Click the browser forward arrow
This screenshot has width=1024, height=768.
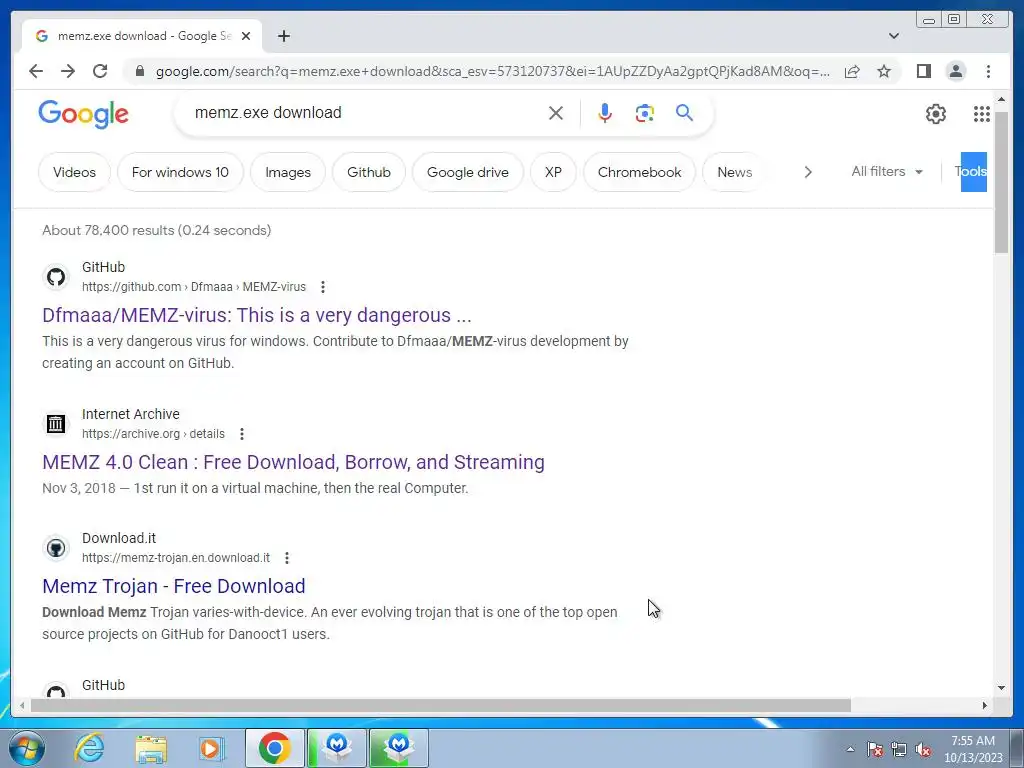[x=68, y=71]
